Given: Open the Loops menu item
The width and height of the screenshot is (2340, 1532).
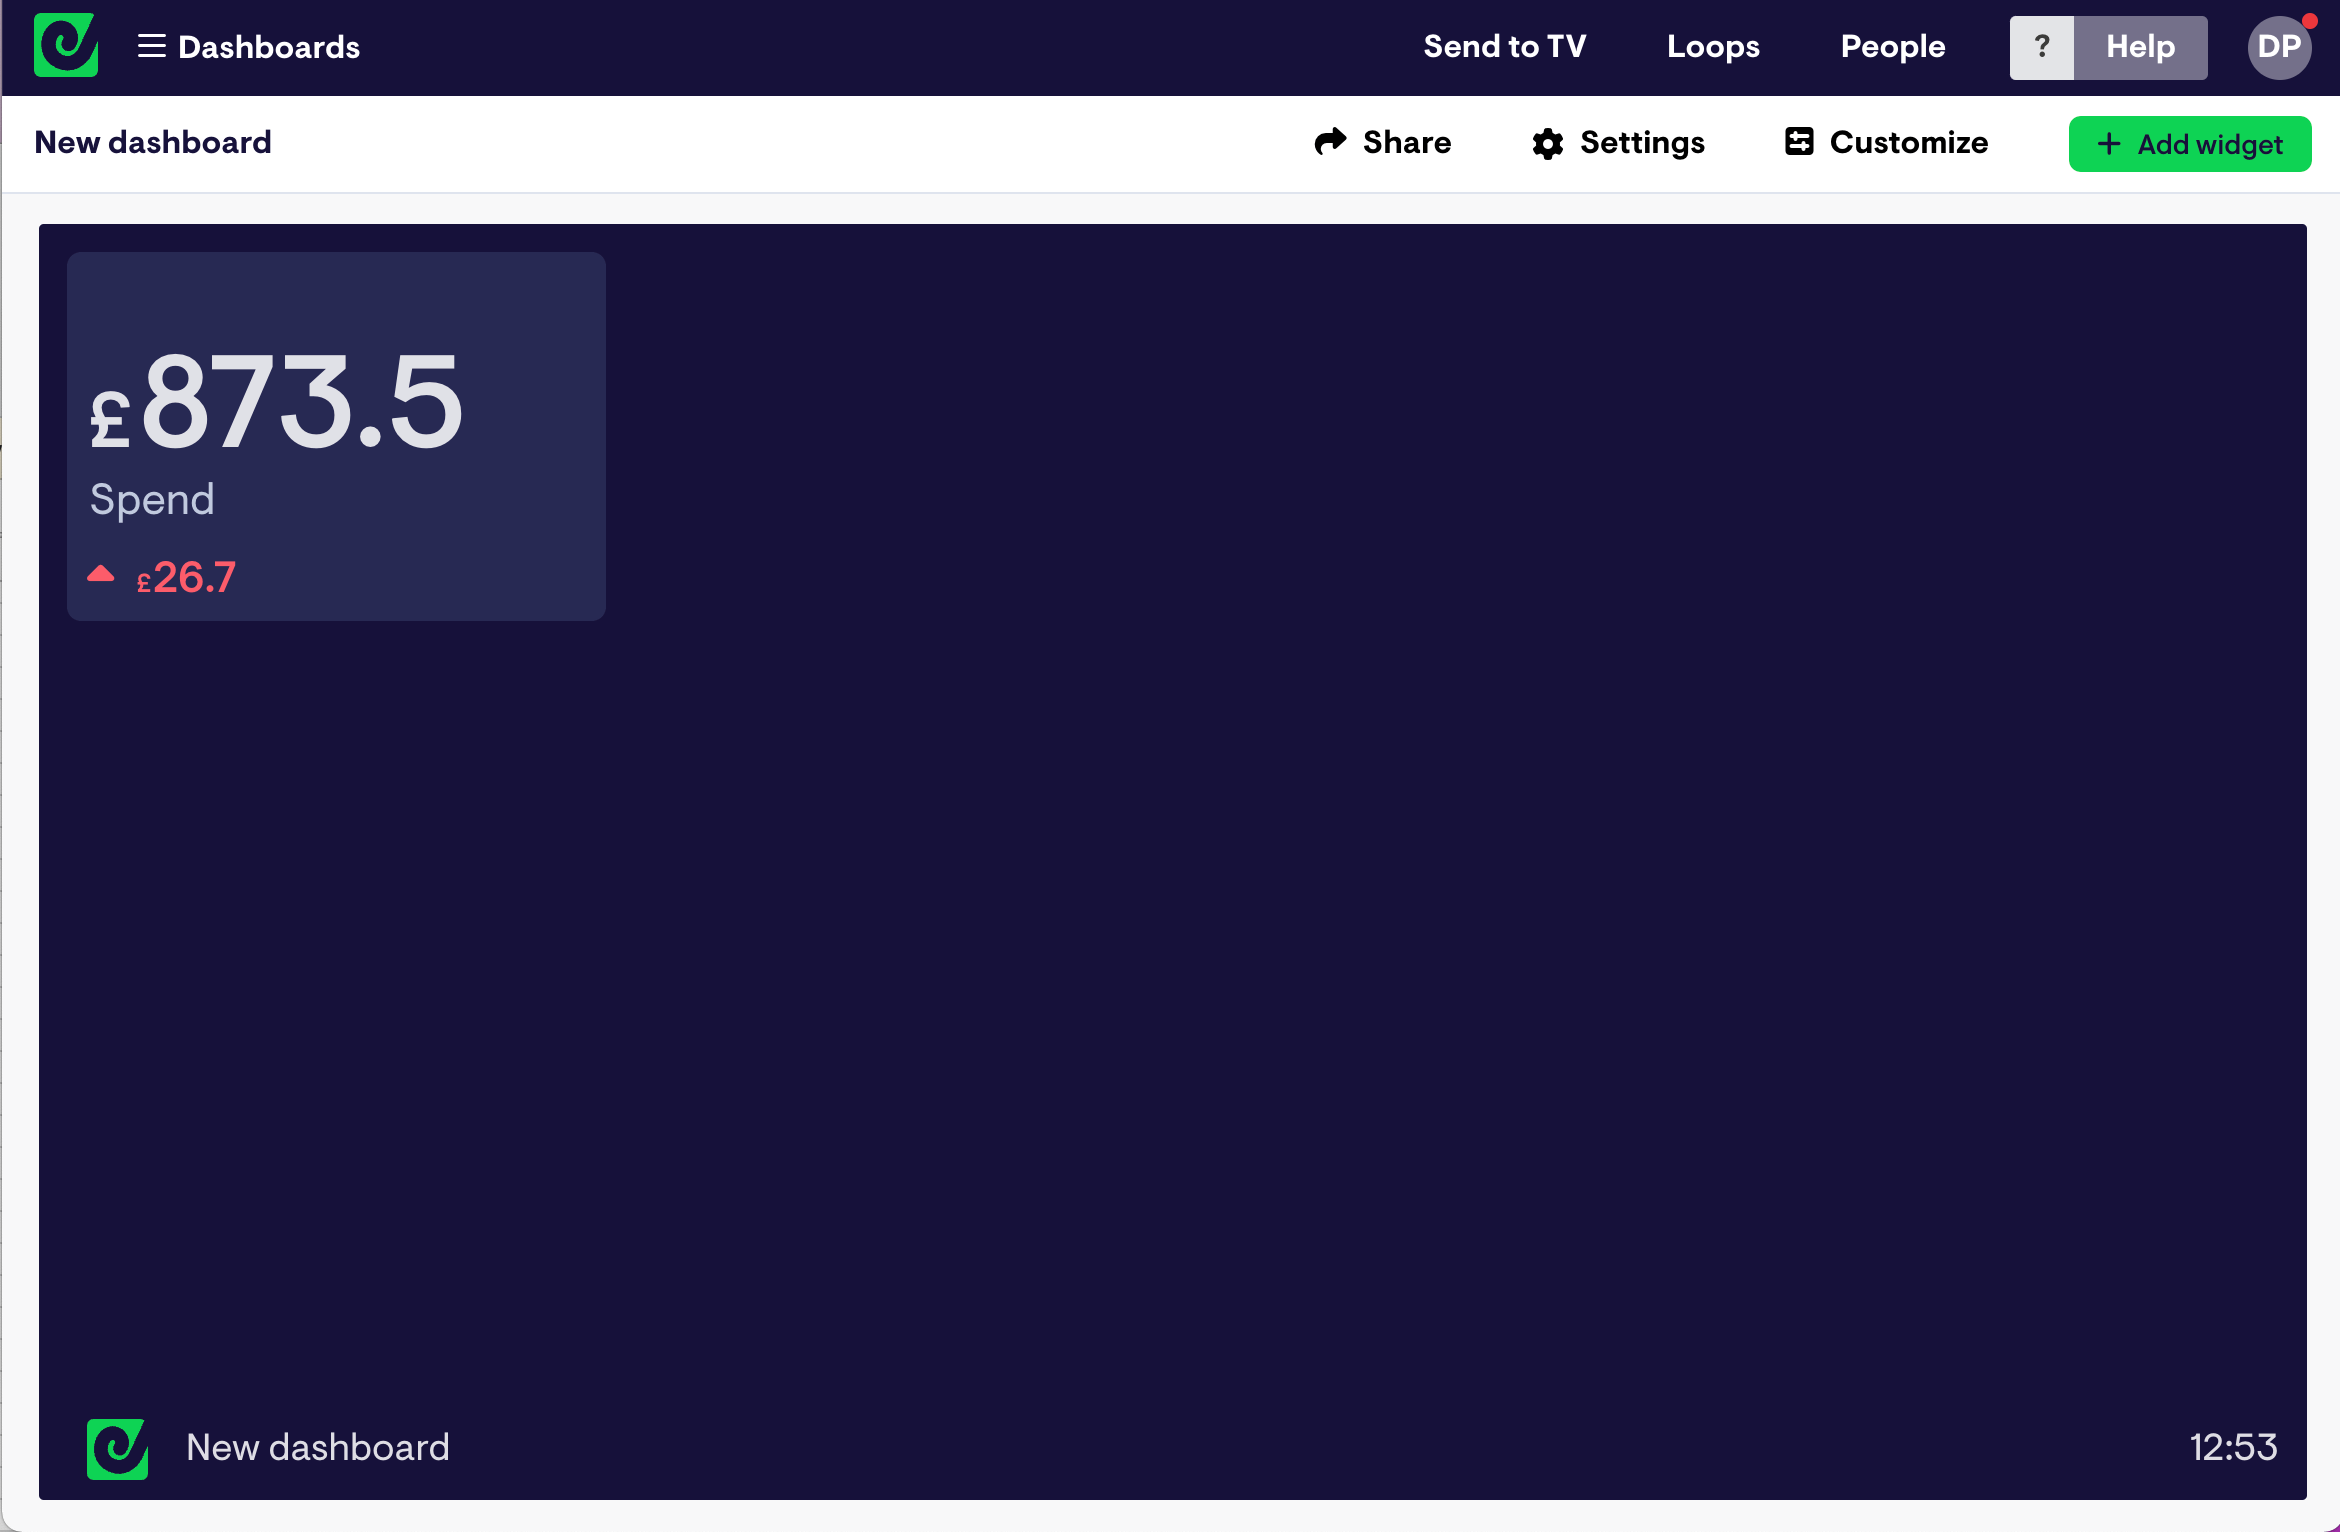Looking at the screenshot, I should [x=1713, y=46].
